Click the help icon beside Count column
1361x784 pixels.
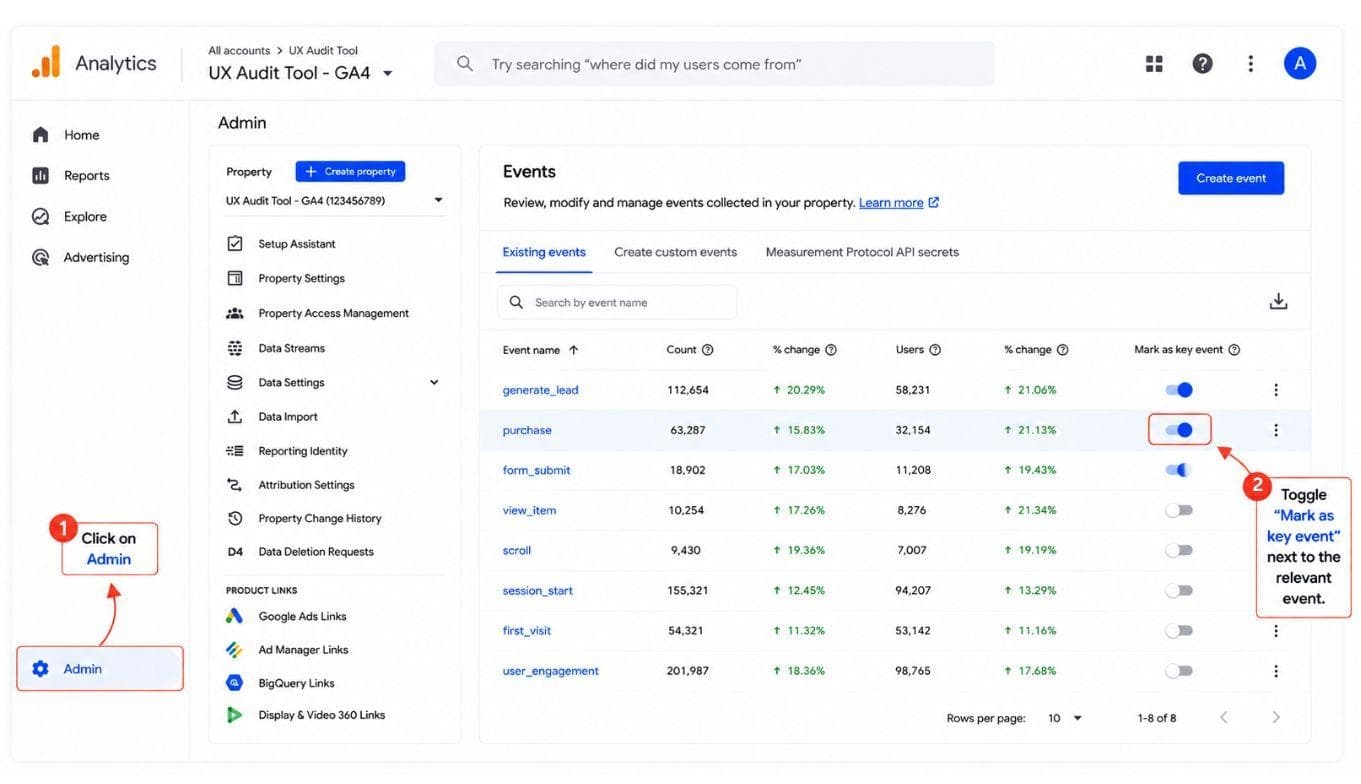coord(708,350)
